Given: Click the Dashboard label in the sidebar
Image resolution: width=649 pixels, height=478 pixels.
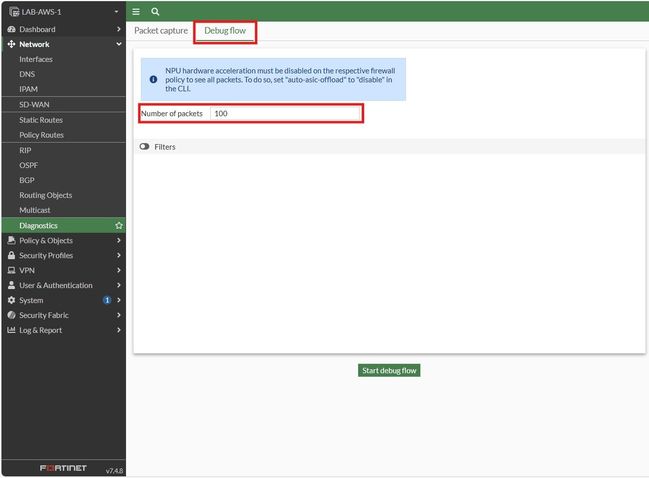Looking at the screenshot, I should (37, 29).
